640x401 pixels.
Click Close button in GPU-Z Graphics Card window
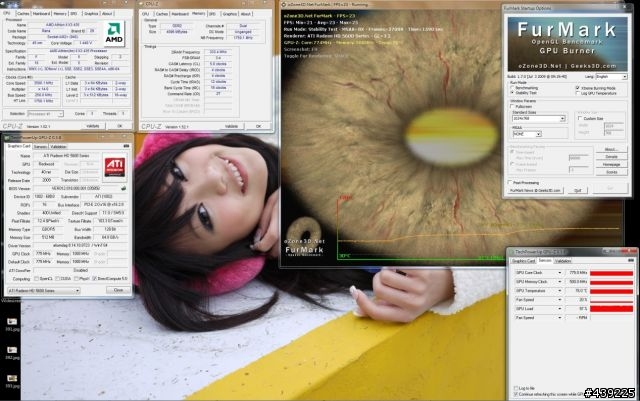coord(118,290)
